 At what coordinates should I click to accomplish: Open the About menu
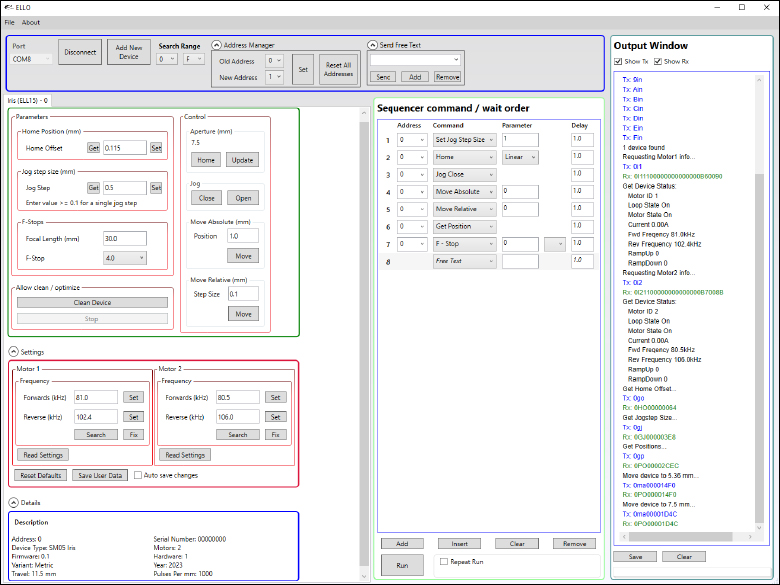[x=31, y=22]
